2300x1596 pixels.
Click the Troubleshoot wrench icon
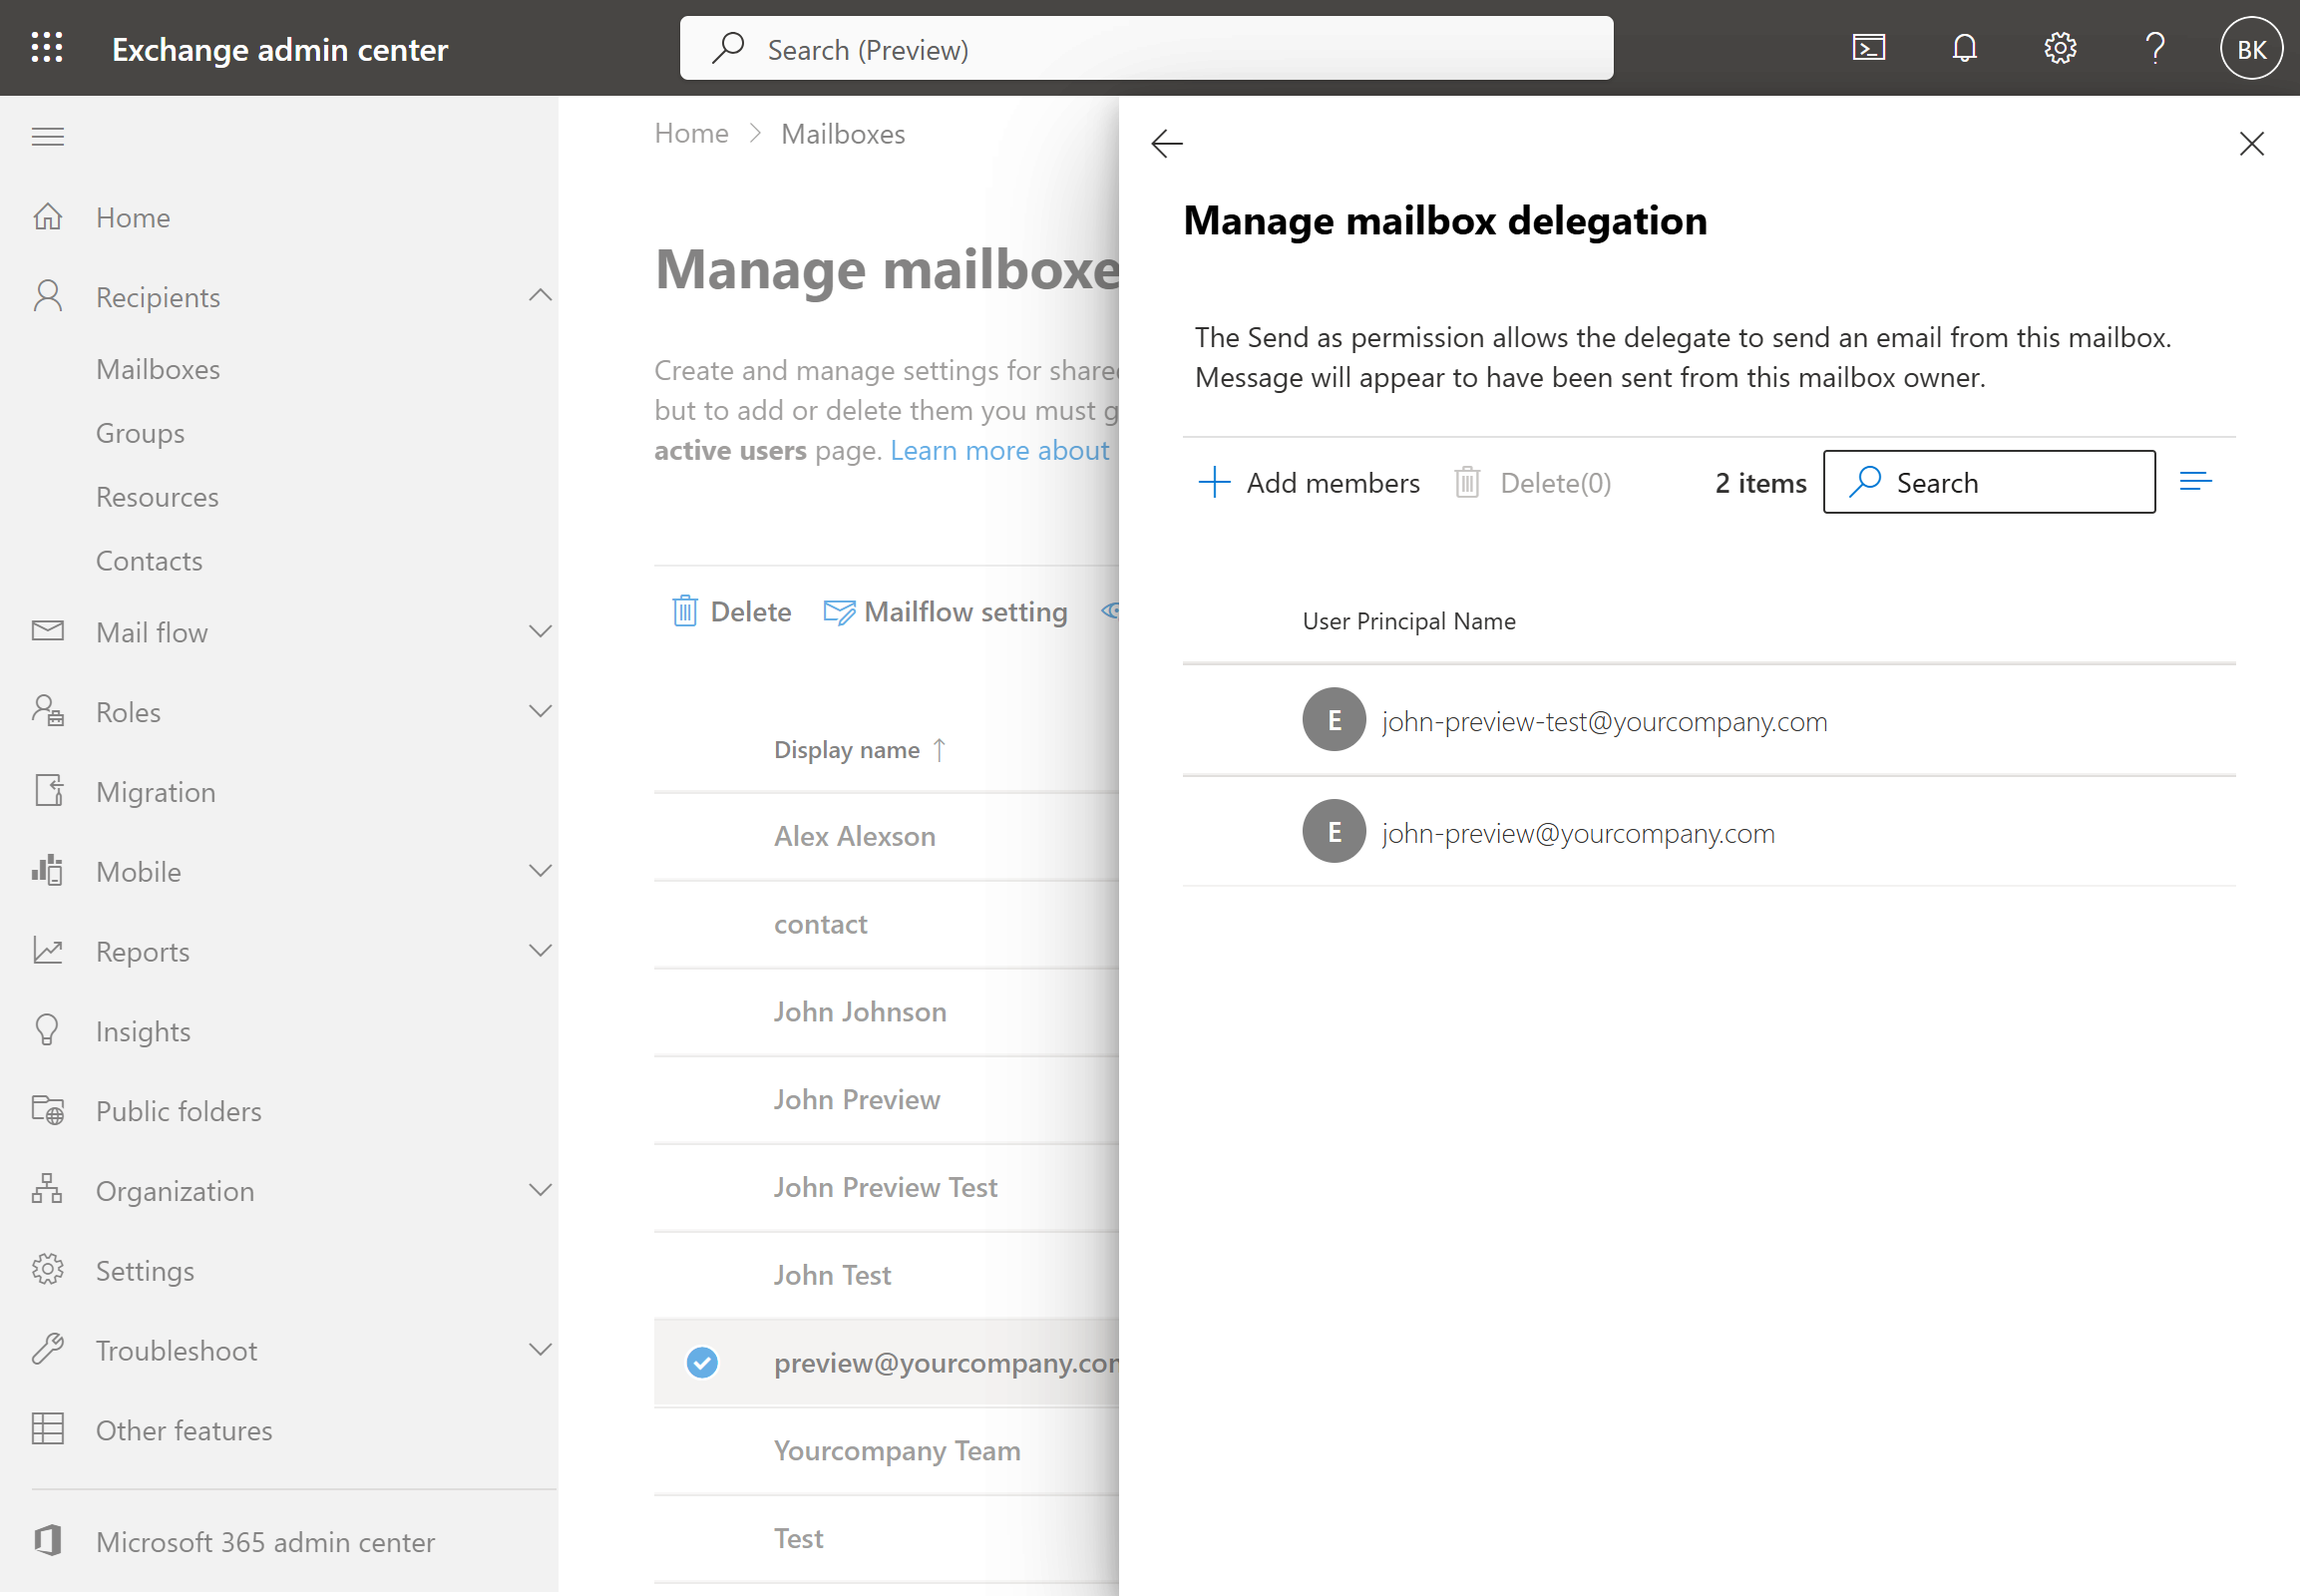[x=48, y=1349]
